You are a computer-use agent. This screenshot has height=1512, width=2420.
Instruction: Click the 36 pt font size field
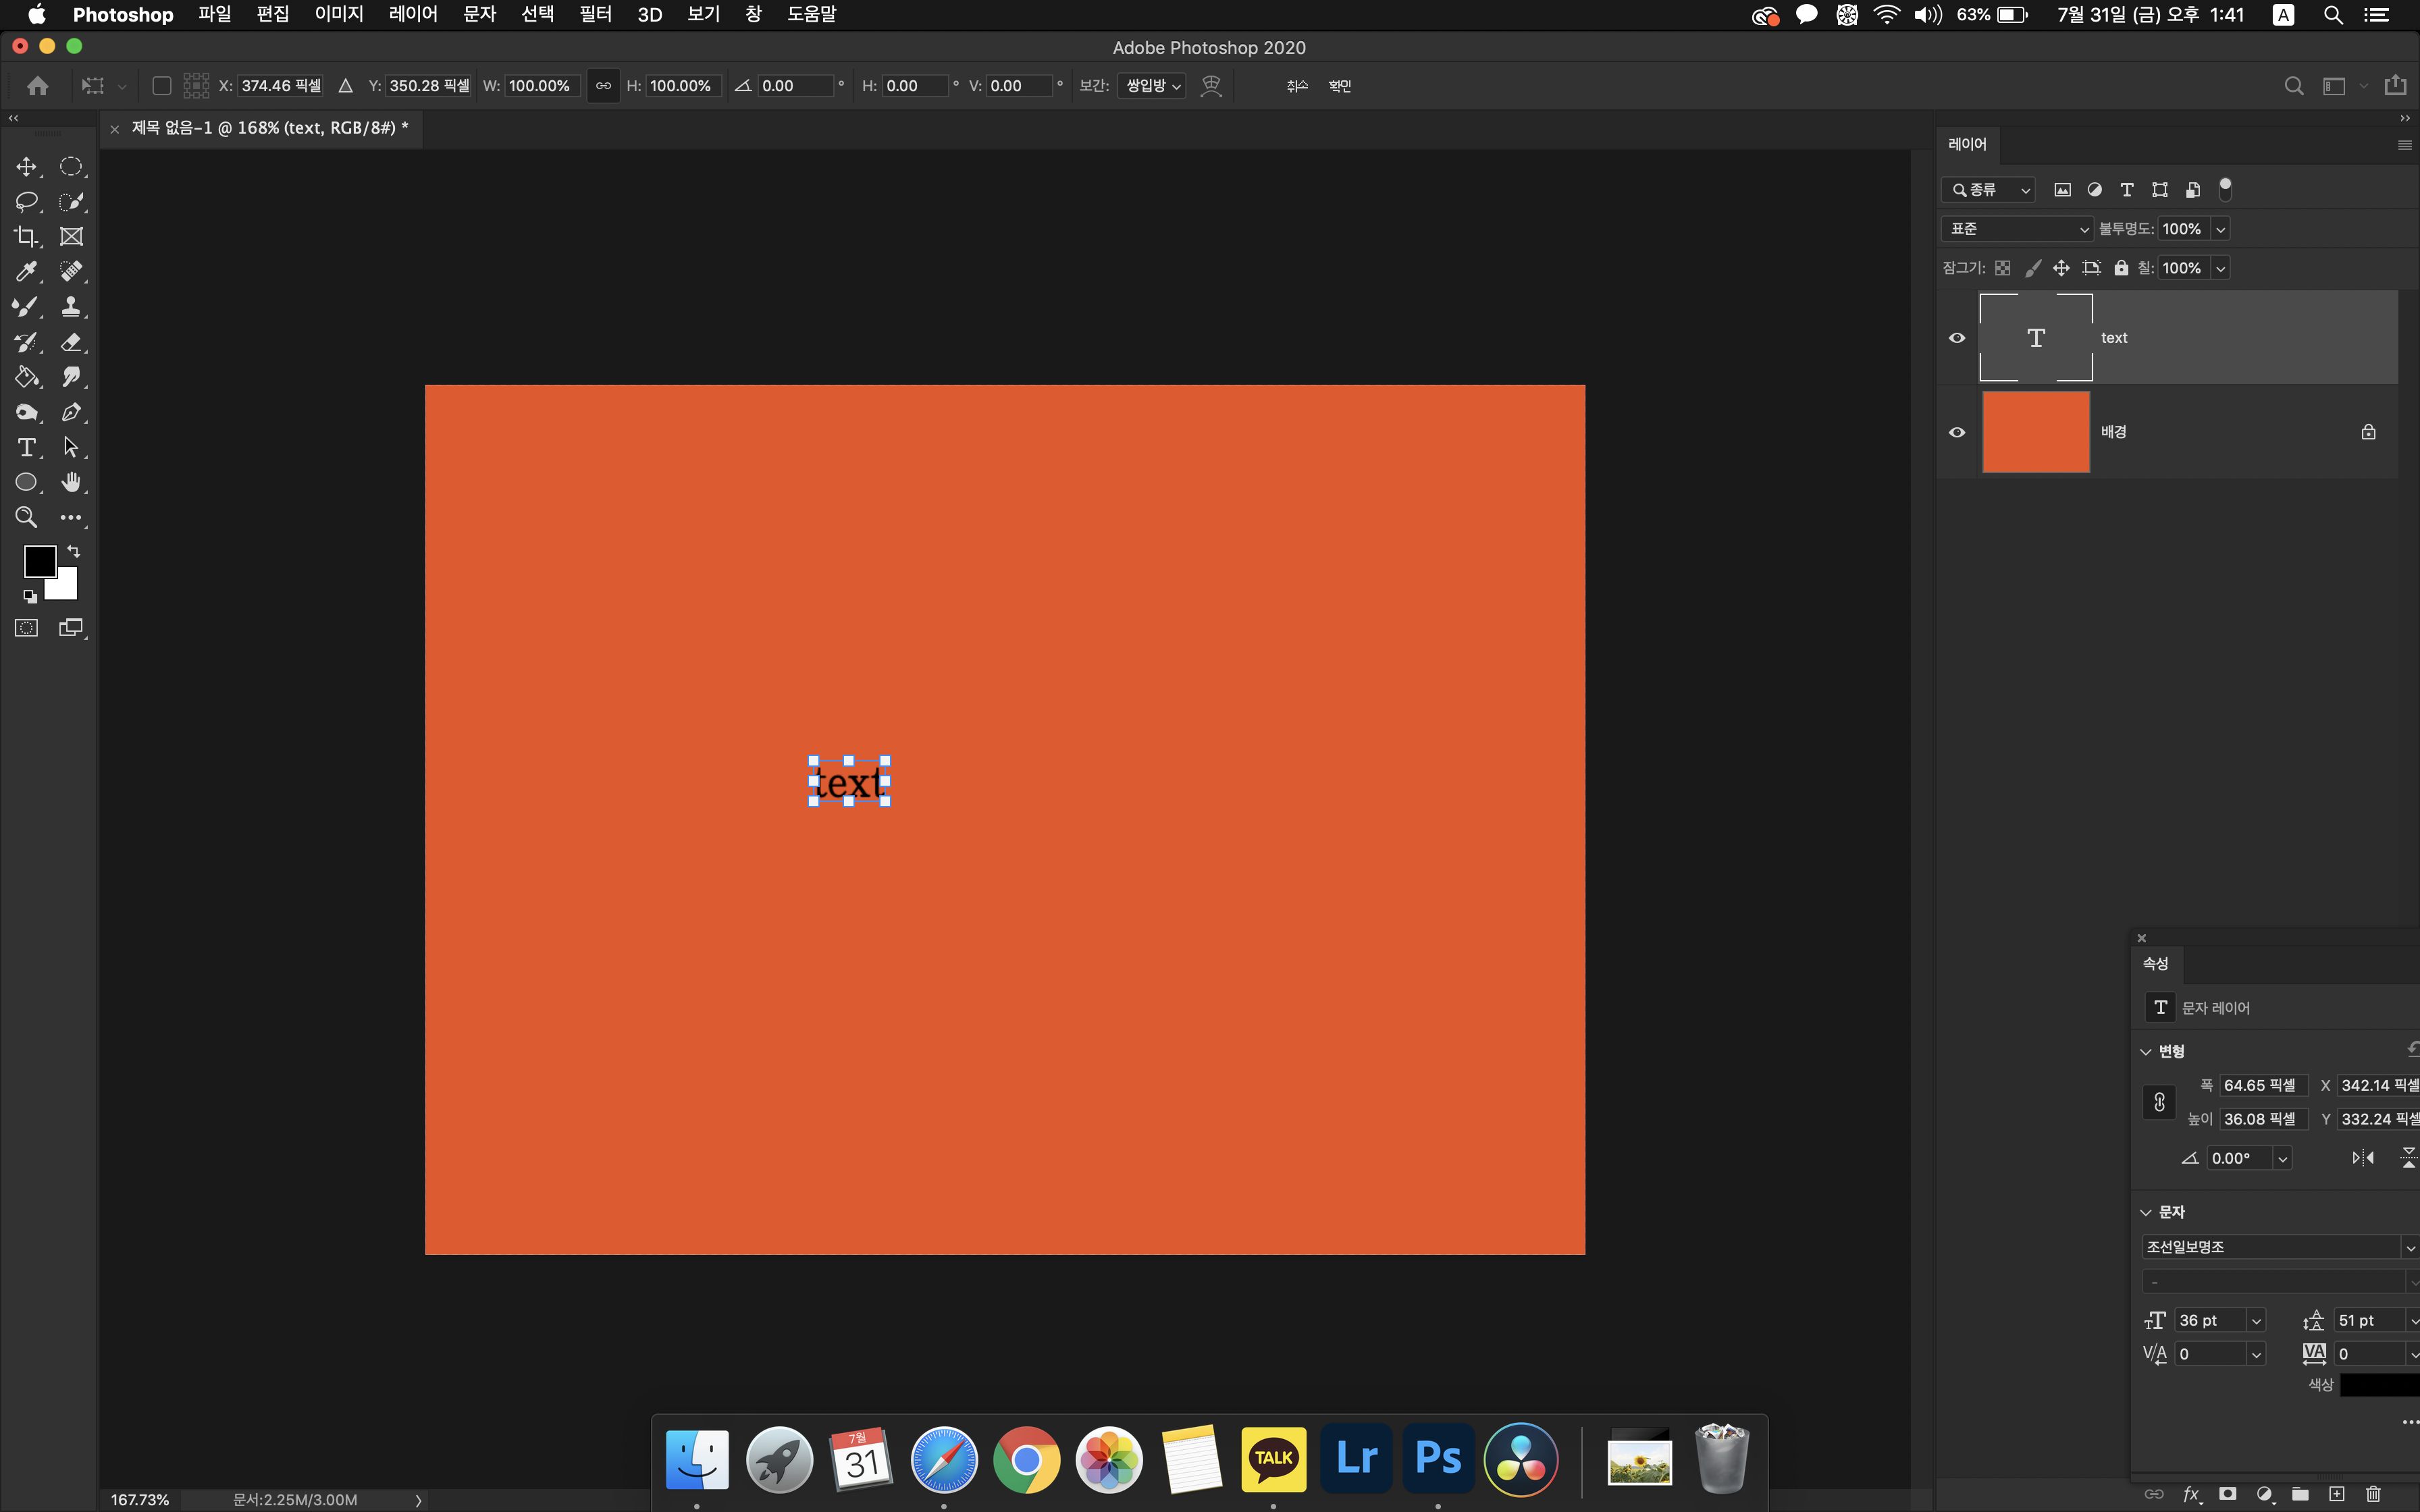[2209, 1320]
